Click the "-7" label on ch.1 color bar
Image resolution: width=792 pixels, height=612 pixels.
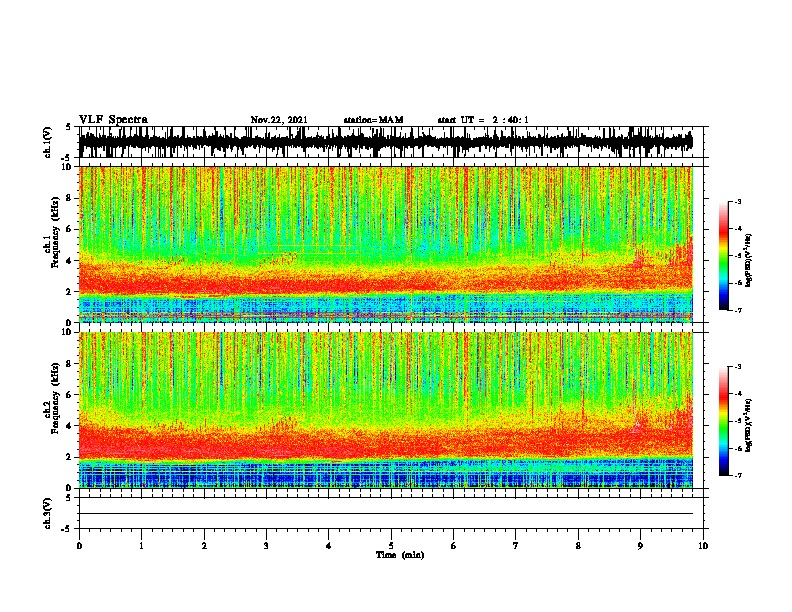(x=737, y=310)
